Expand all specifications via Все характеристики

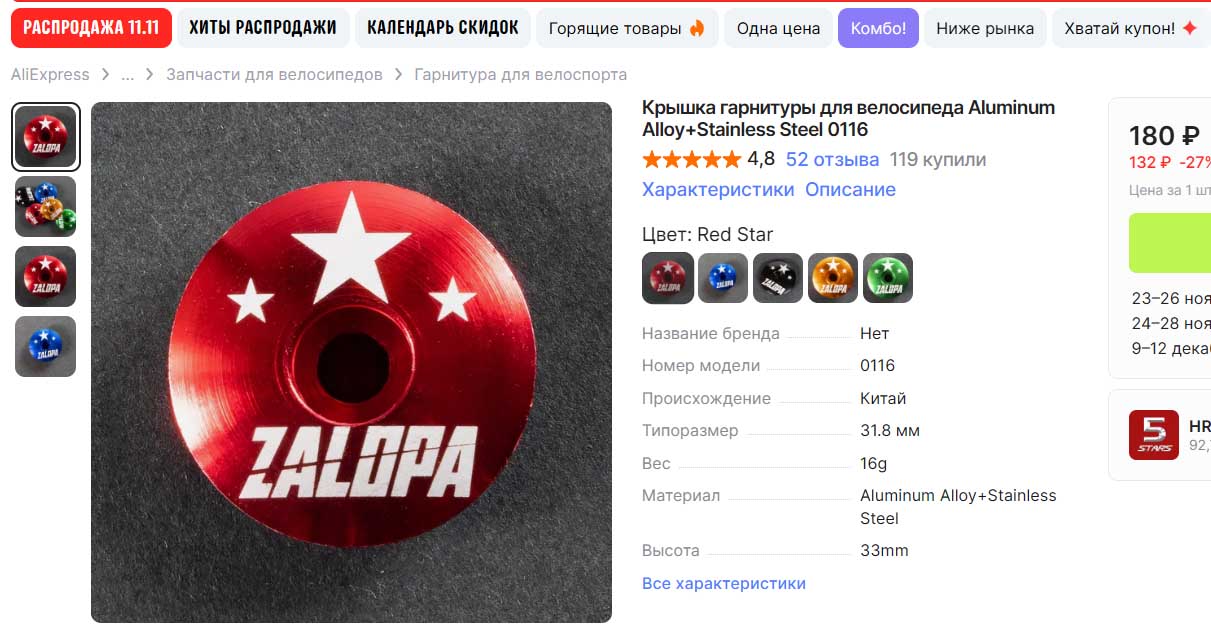(724, 583)
